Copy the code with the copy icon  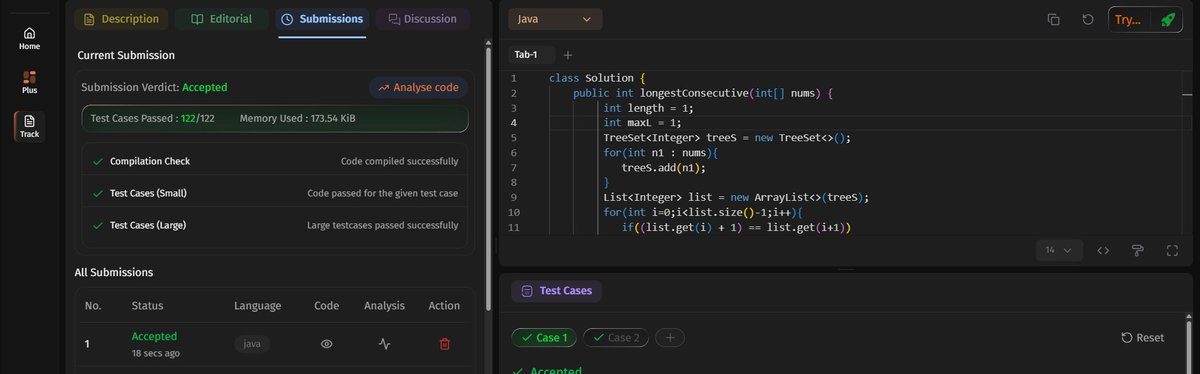[x=1054, y=19]
